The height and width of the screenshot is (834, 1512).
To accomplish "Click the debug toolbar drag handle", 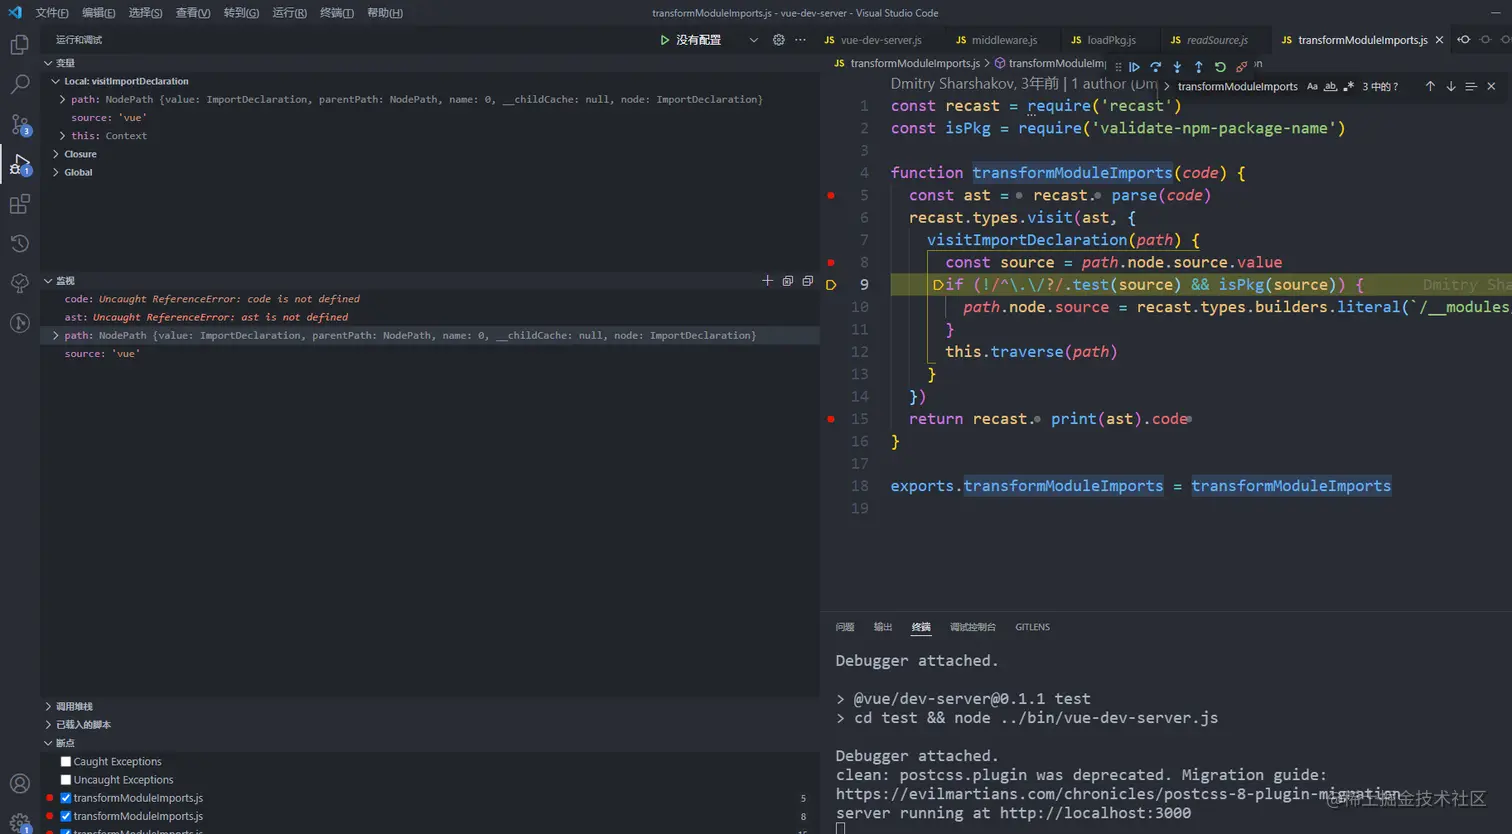I will tap(1118, 67).
